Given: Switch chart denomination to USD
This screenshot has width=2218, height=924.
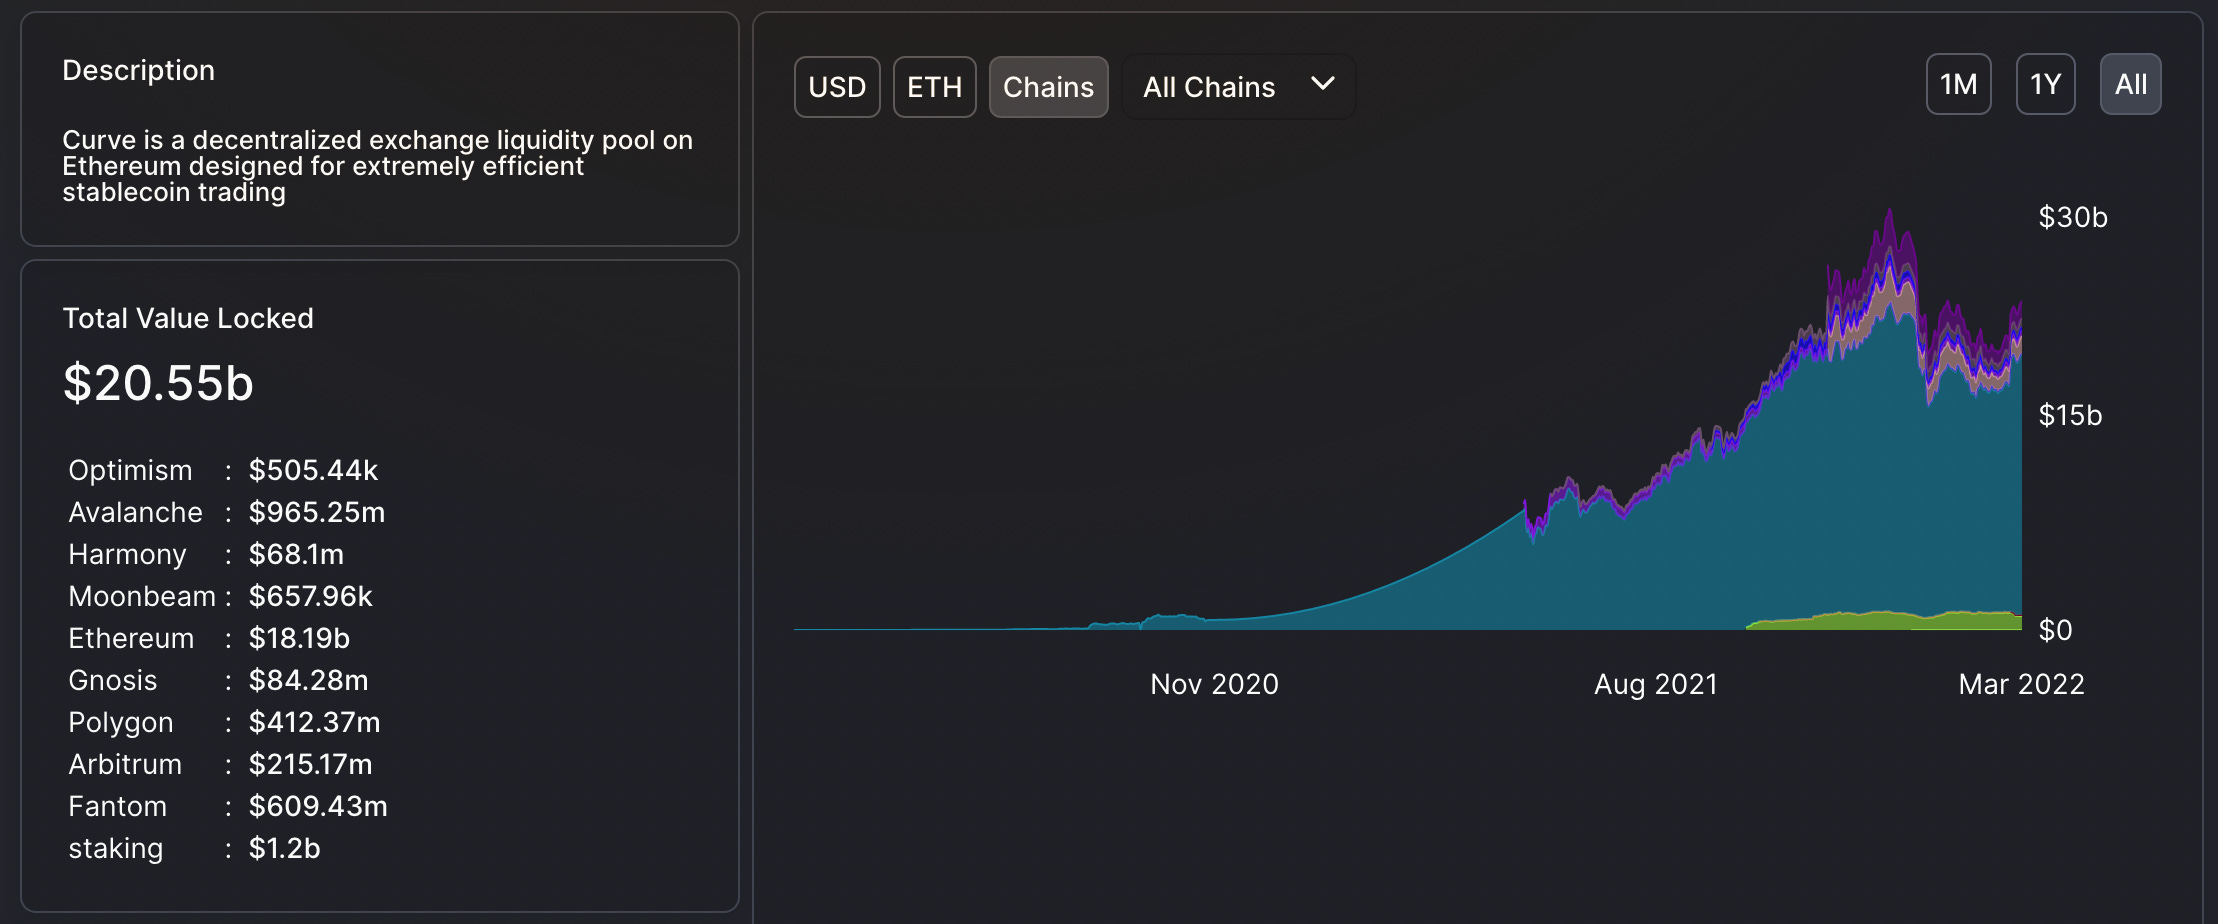Looking at the screenshot, I should tap(837, 87).
